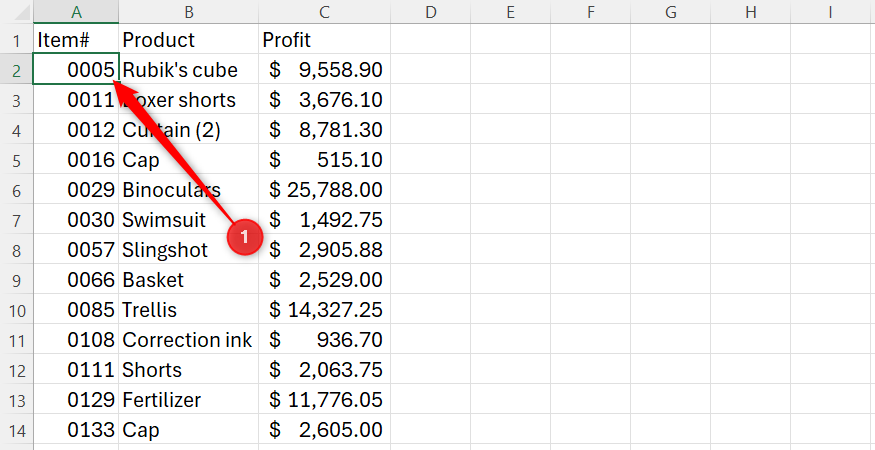Screen dimensions: 875x450
Task: Click the Item# header cell
Action: (76, 39)
